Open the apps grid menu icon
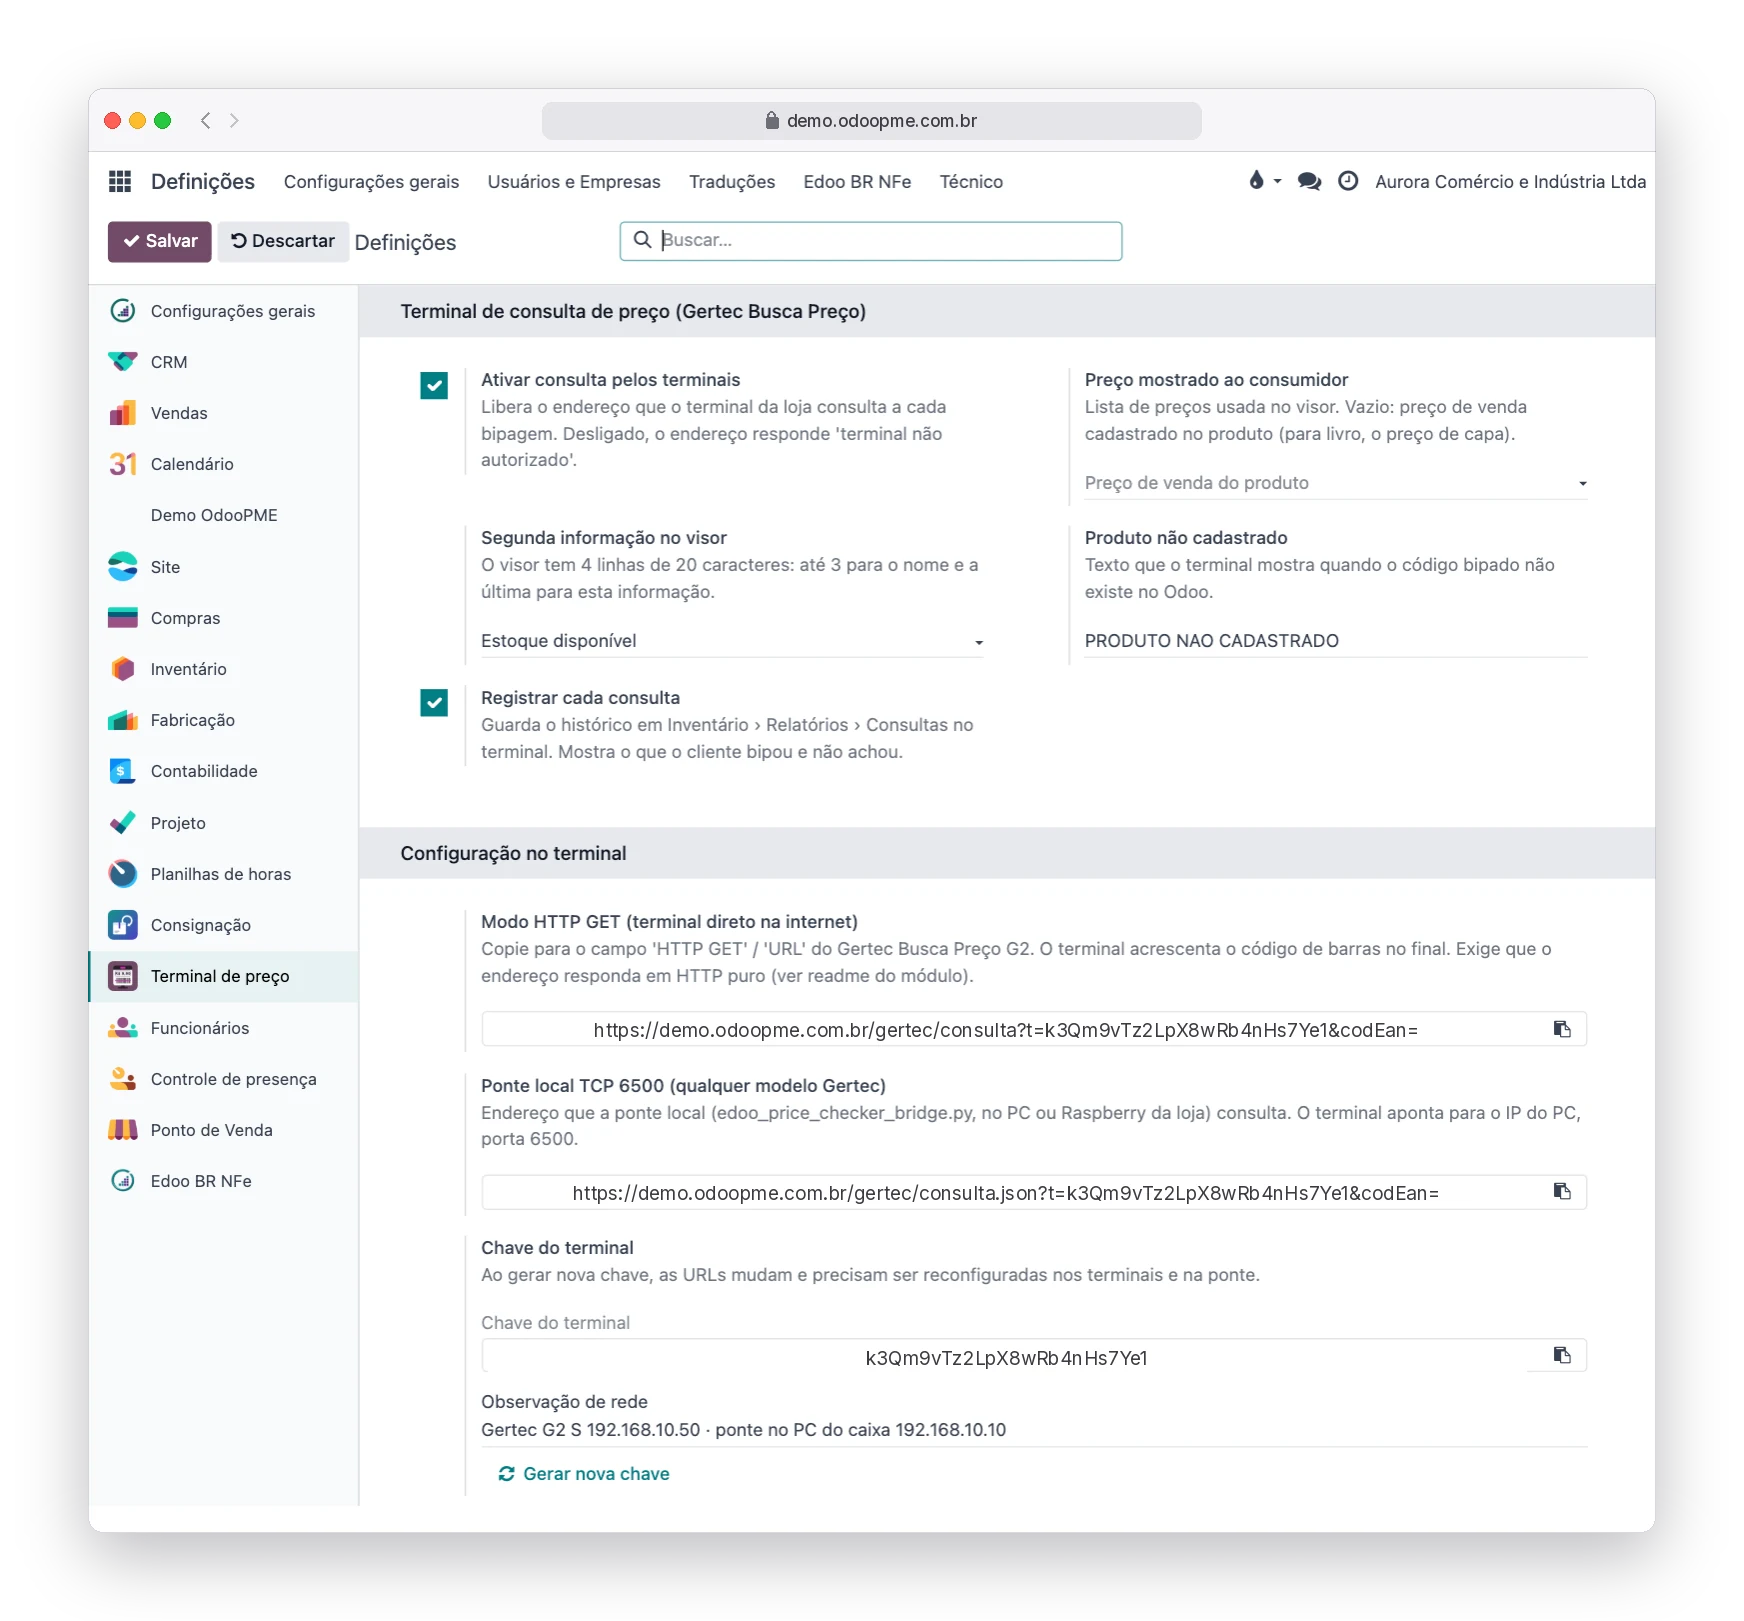Screen dimensions: 1744x1621 click(x=120, y=181)
